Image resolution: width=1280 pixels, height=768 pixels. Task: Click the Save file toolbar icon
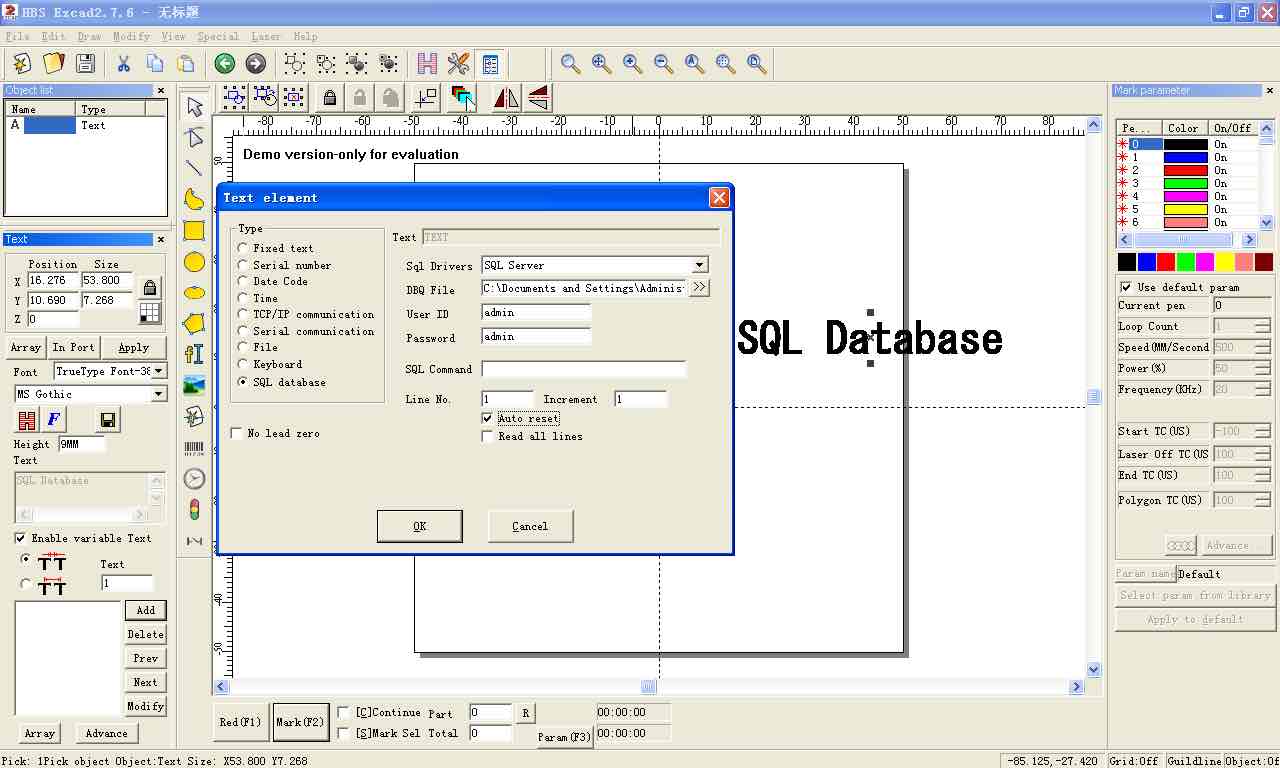pyautogui.click(x=86, y=64)
